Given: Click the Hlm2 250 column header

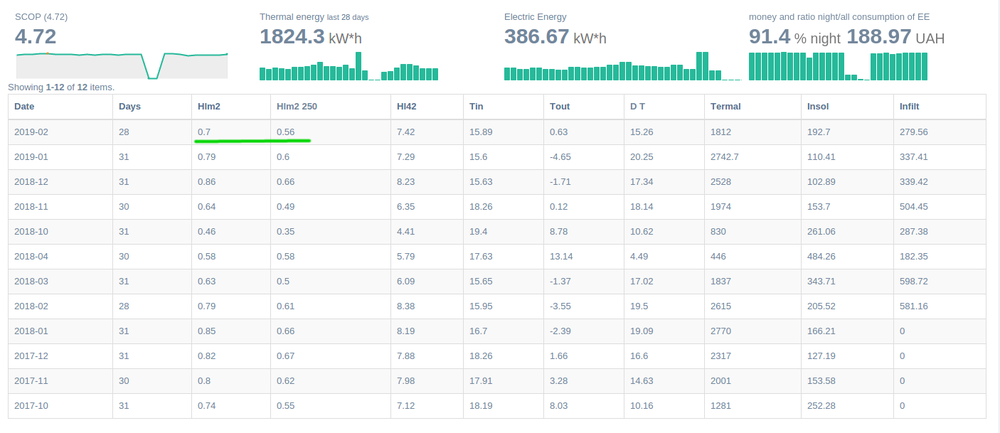Looking at the screenshot, I should coord(297,106).
